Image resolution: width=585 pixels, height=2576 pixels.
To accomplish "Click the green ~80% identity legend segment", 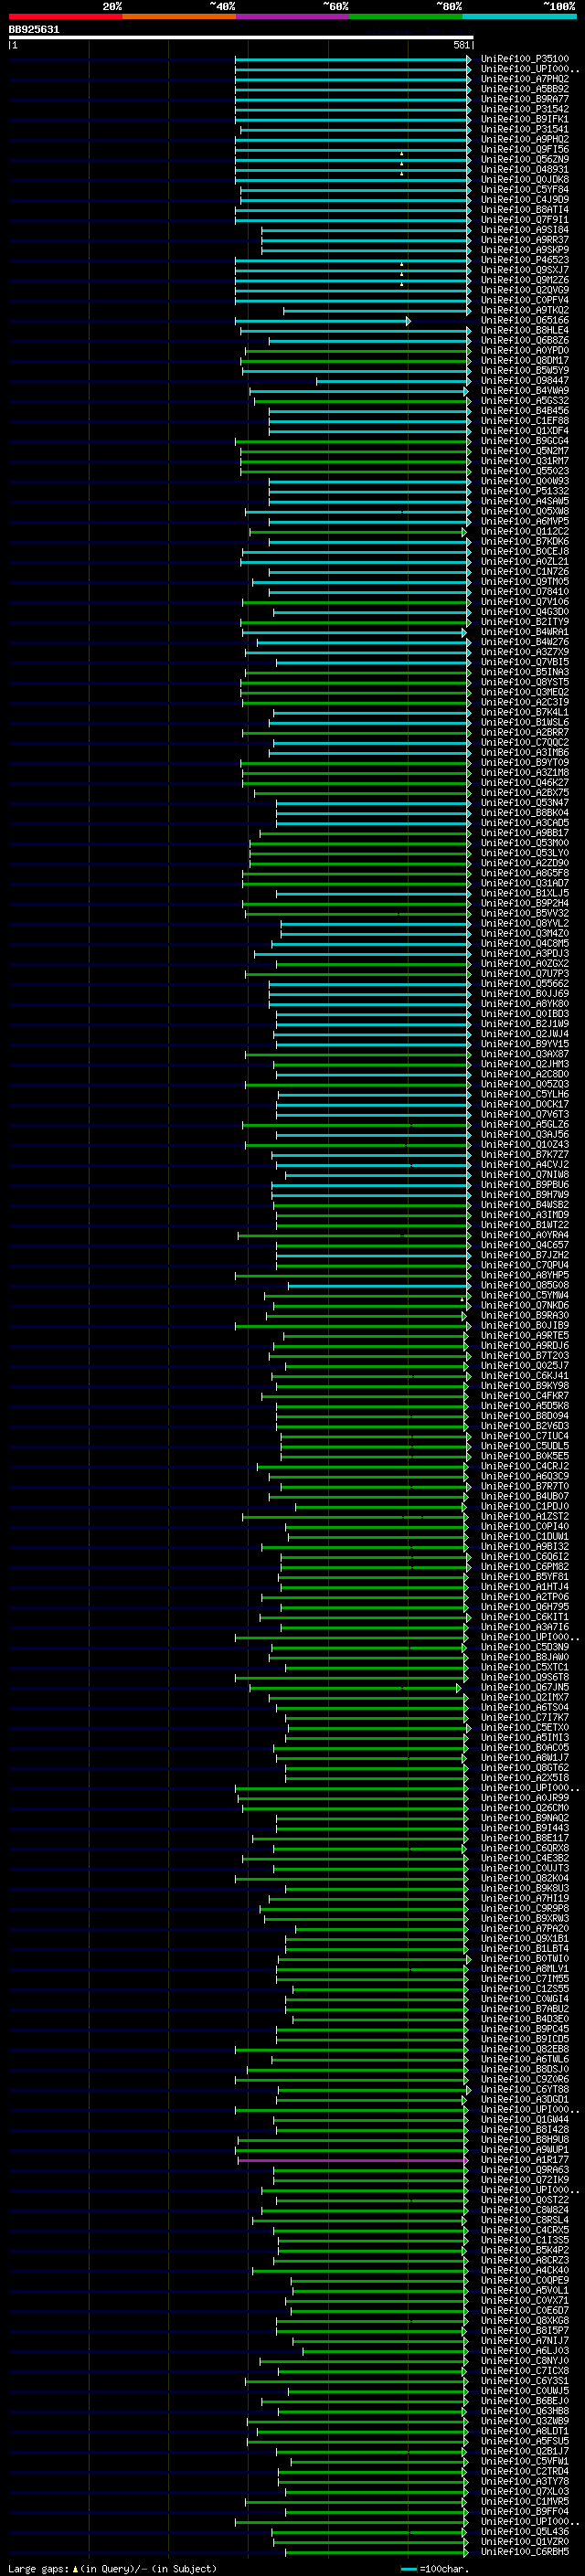I will (x=406, y=16).
